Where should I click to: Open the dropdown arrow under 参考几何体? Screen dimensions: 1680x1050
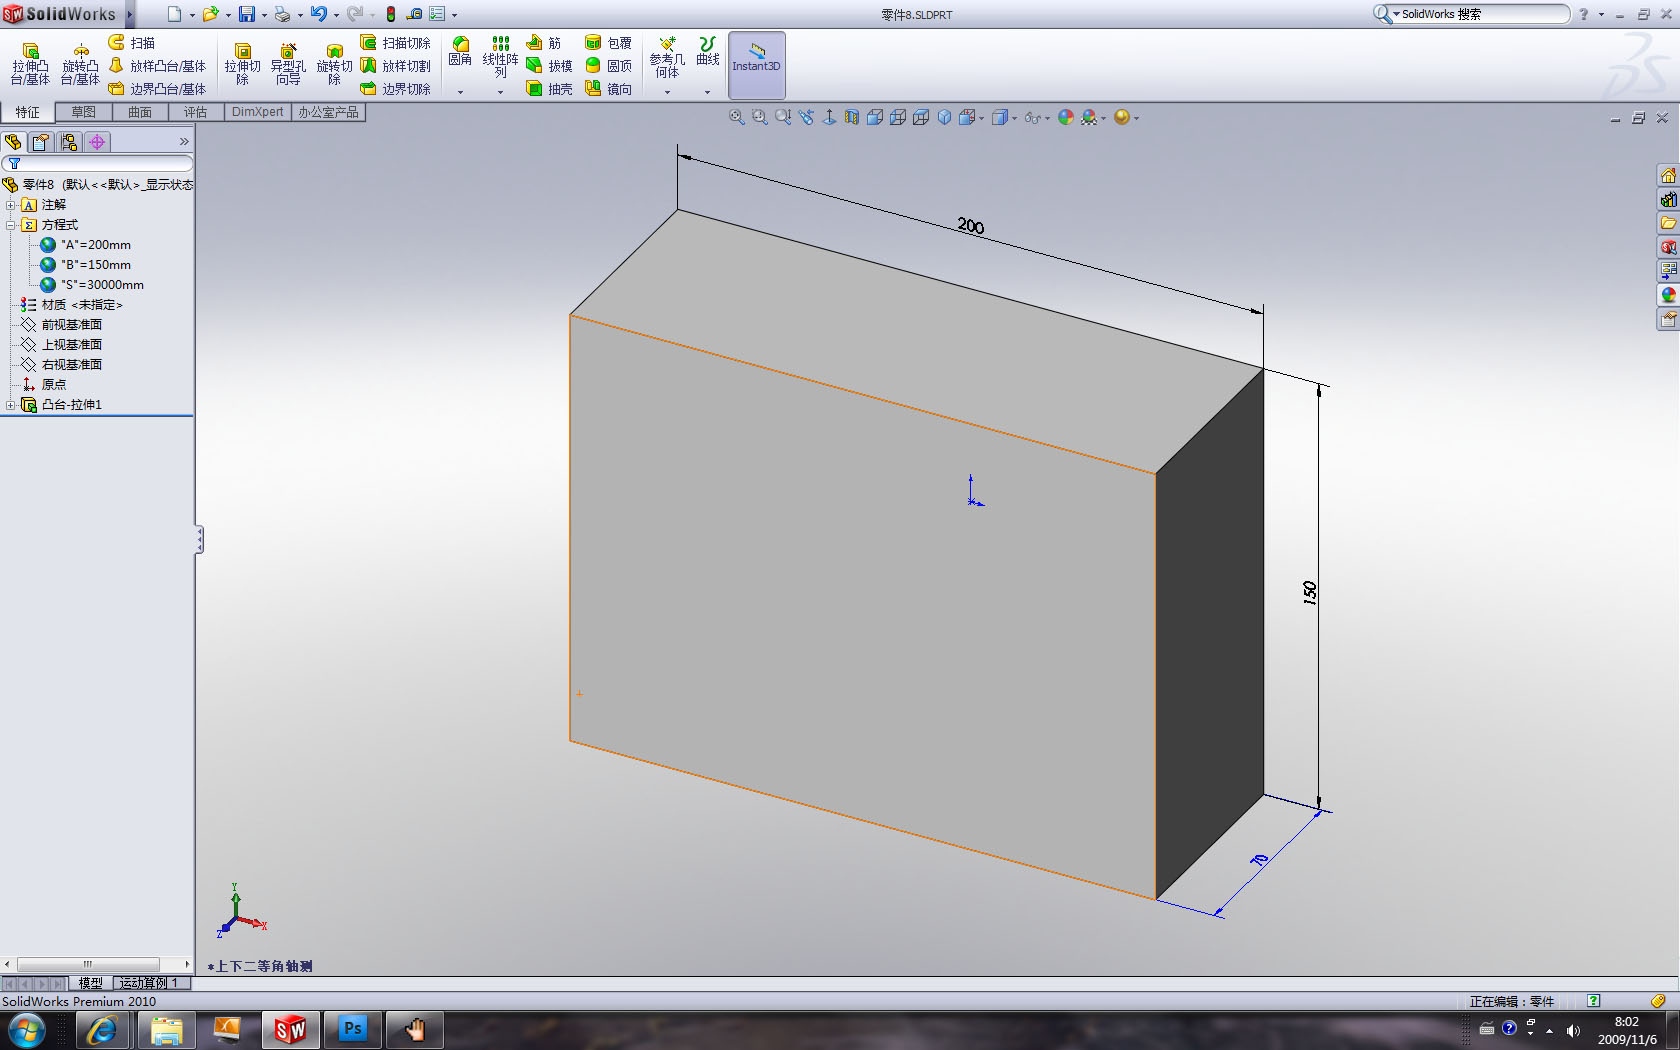click(x=667, y=92)
